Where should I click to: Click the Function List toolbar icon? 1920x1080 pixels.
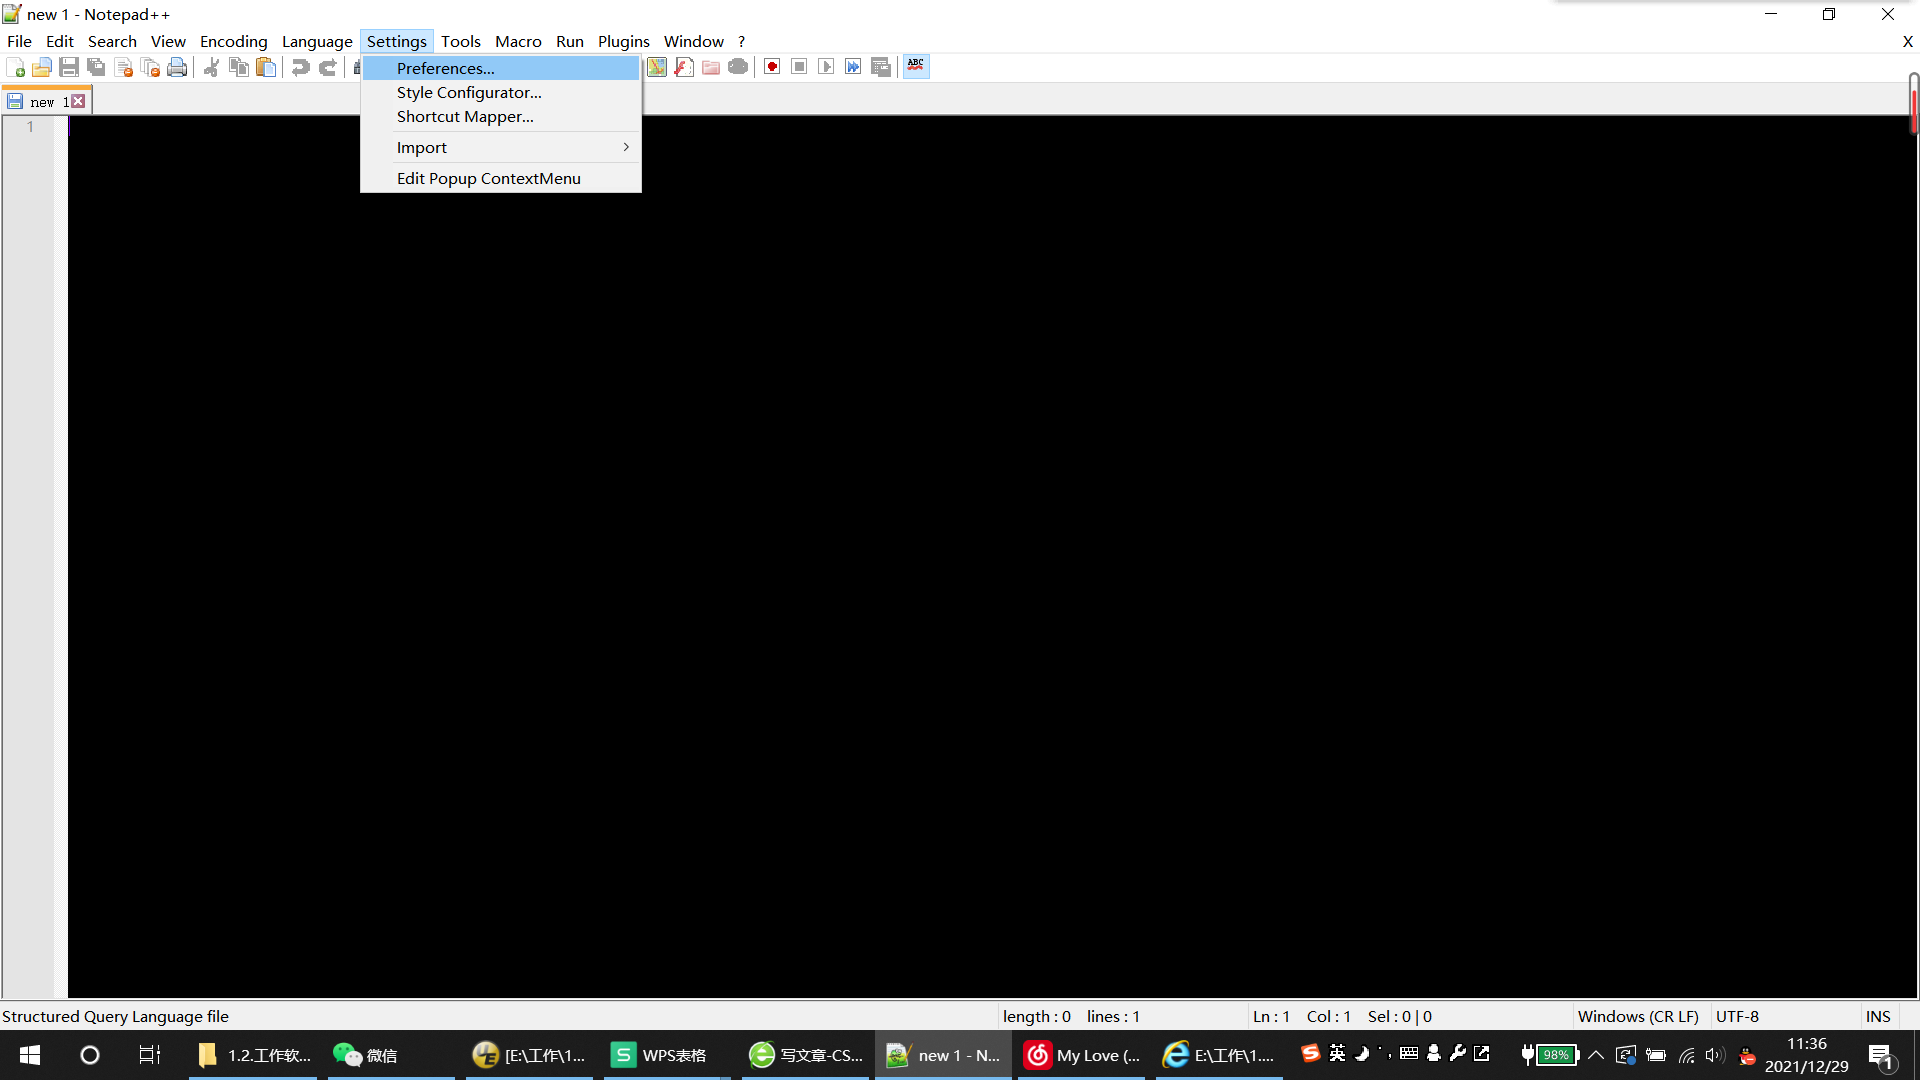684,67
